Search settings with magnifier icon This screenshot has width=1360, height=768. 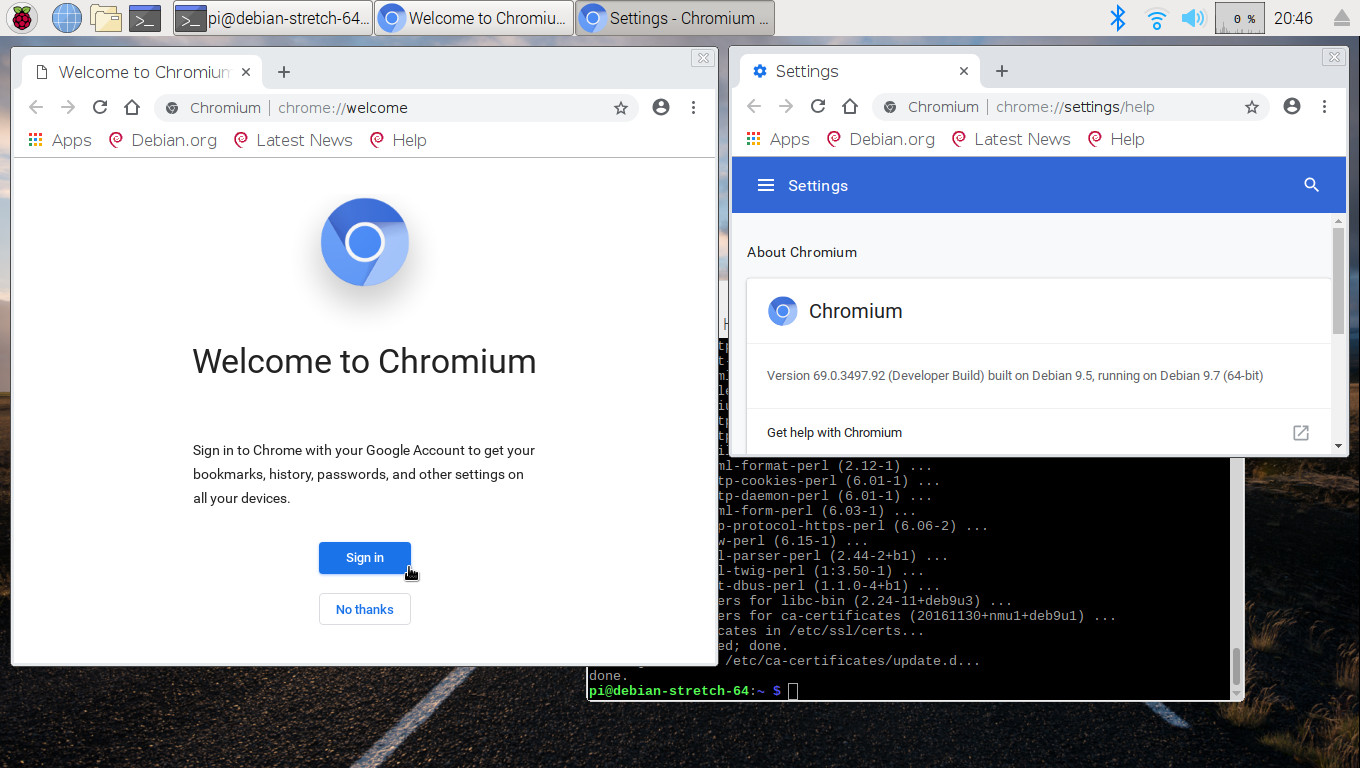coord(1312,185)
